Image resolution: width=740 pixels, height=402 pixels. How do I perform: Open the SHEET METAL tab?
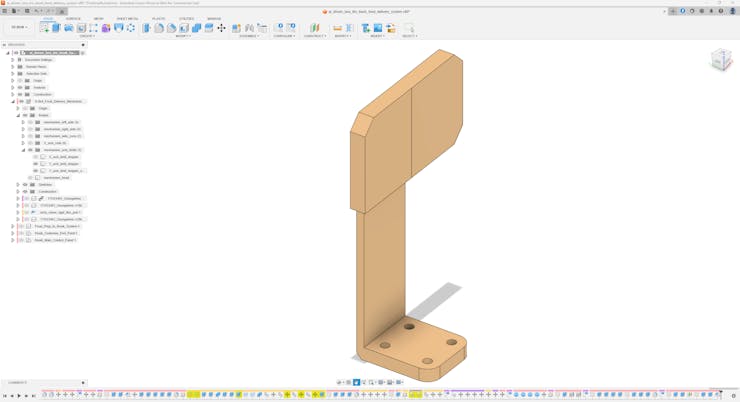coord(127,18)
